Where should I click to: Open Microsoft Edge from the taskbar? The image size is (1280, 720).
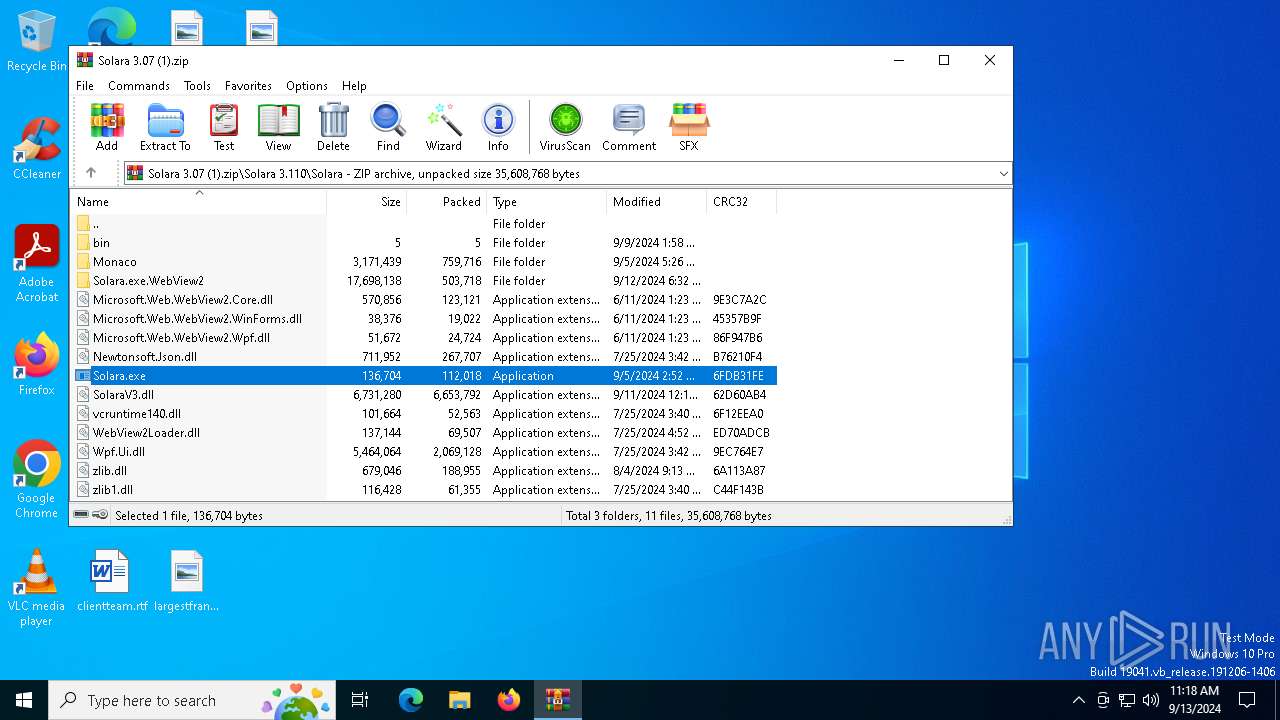pos(411,700)
